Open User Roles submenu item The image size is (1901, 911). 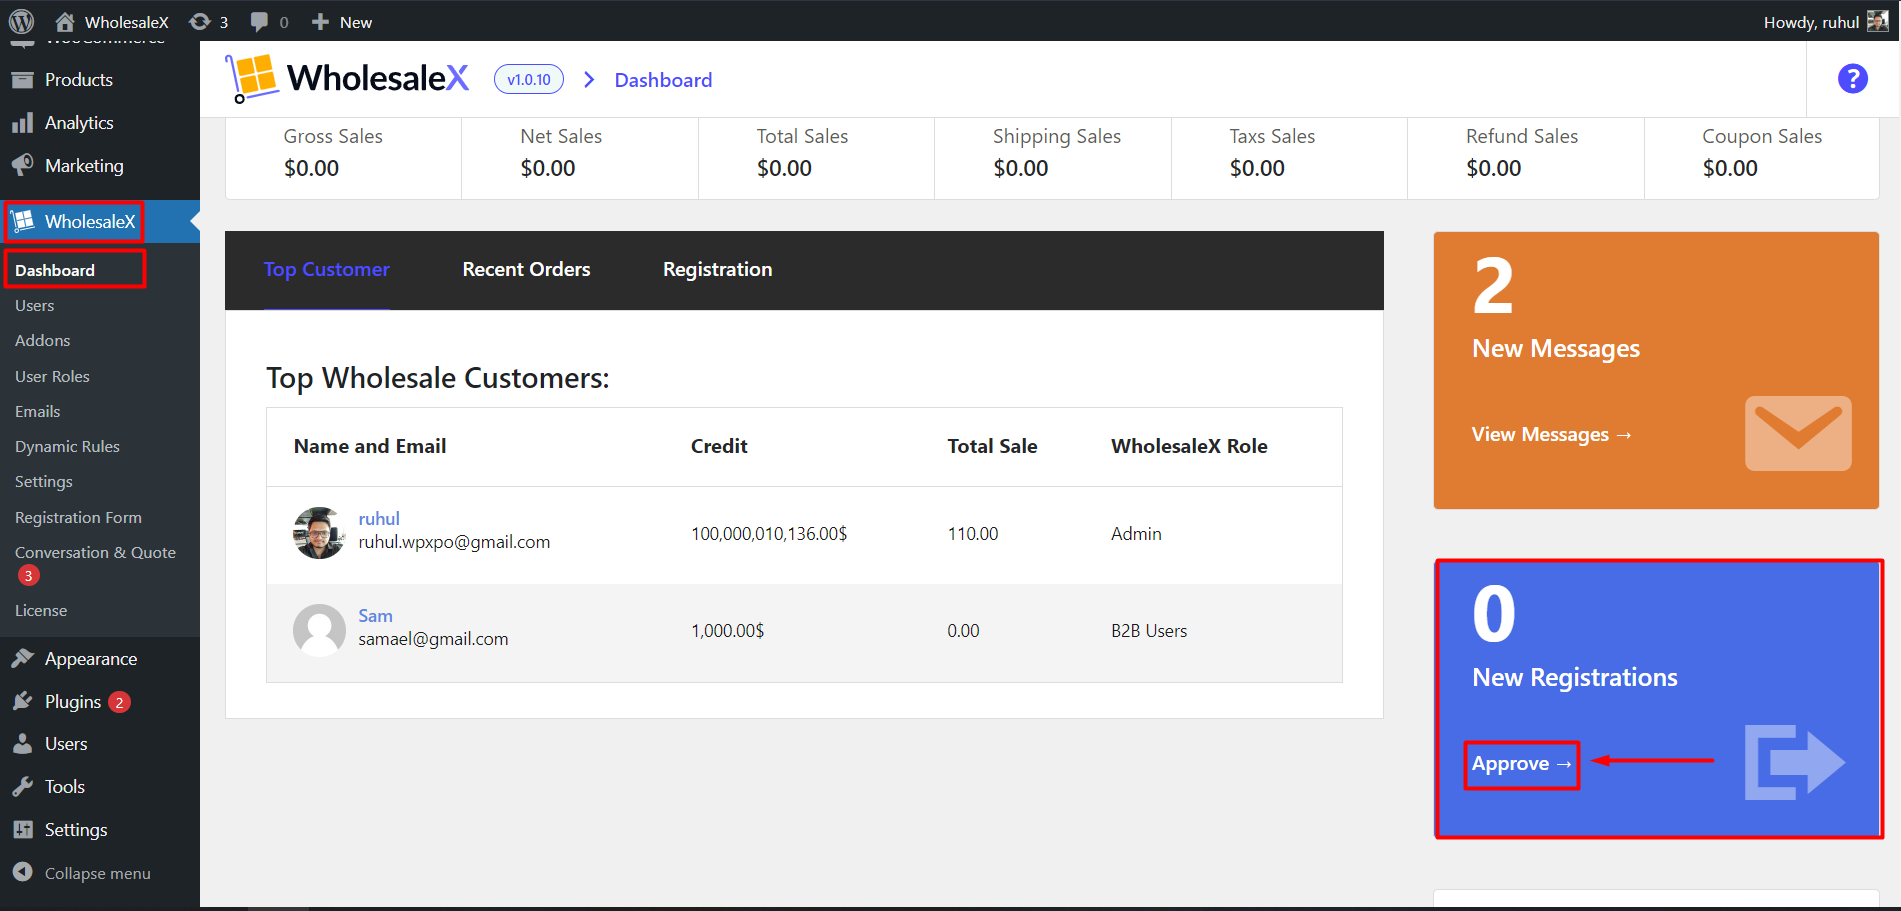tap(52, 376)
